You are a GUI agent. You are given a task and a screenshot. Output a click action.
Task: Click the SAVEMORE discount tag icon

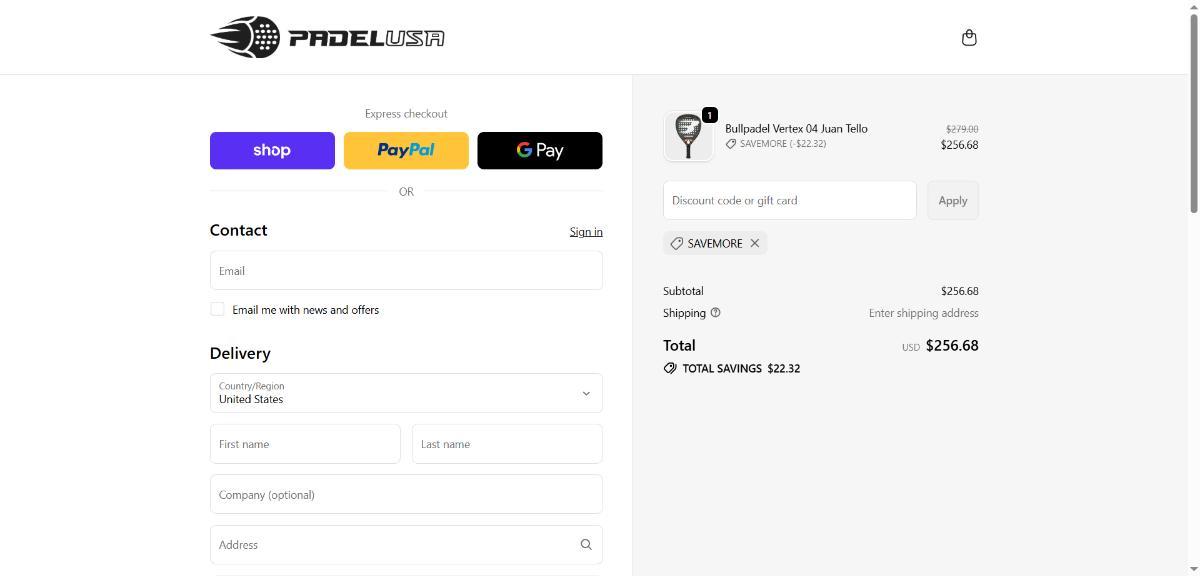point(677,243)
